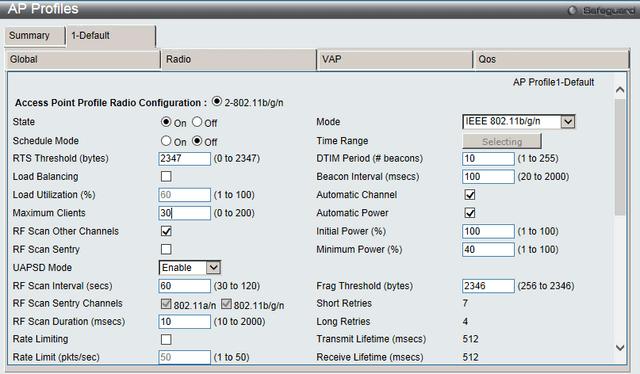
Task: Enable the Load Balancing checkbox
Action: [166, 176]
